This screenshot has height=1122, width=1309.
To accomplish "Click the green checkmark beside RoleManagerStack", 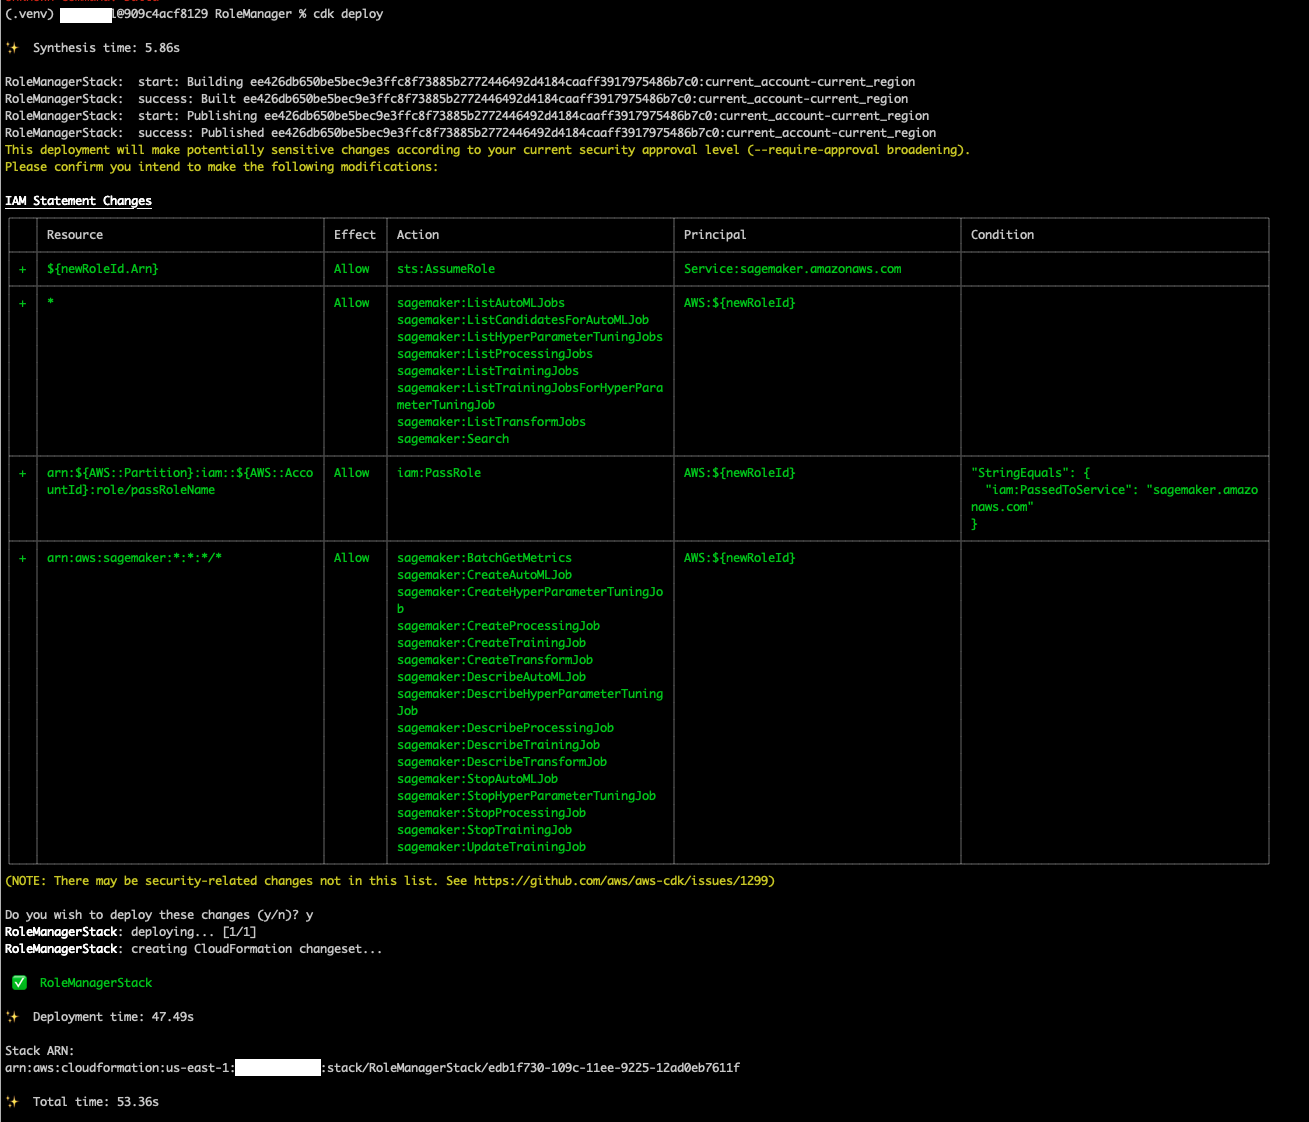I will pos(19,983).
